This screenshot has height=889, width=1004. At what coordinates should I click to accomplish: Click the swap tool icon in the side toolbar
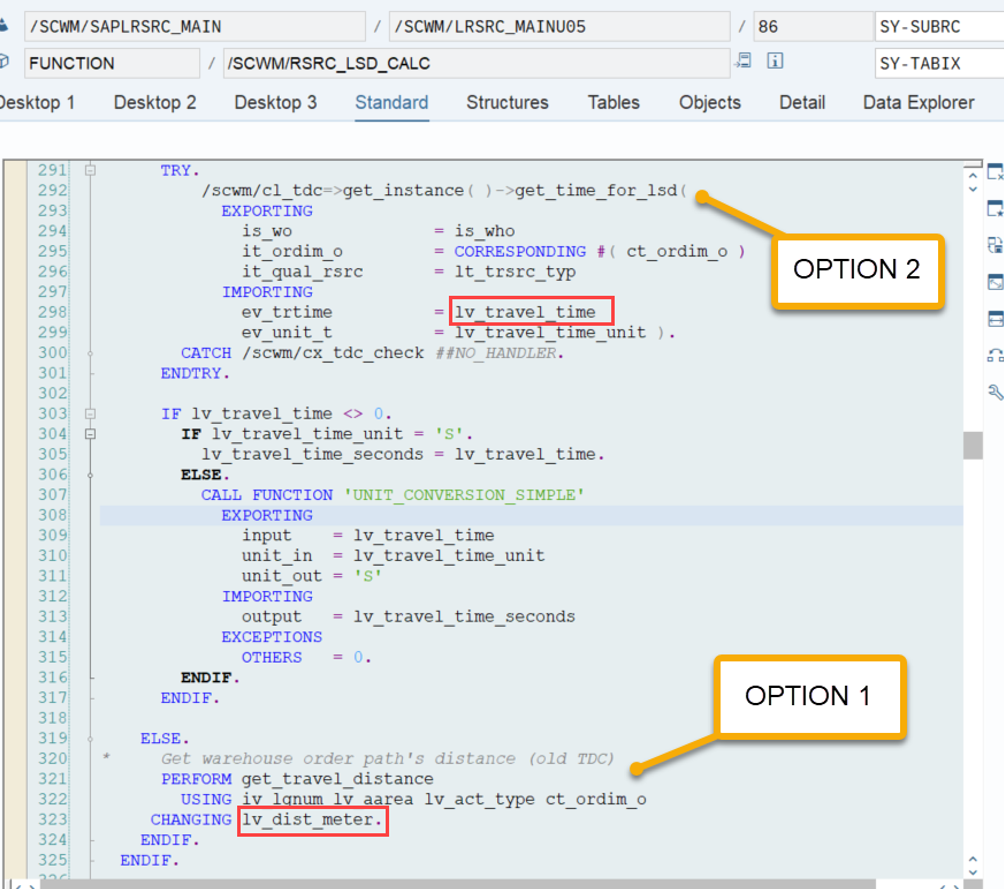click(x=995, y=245)
